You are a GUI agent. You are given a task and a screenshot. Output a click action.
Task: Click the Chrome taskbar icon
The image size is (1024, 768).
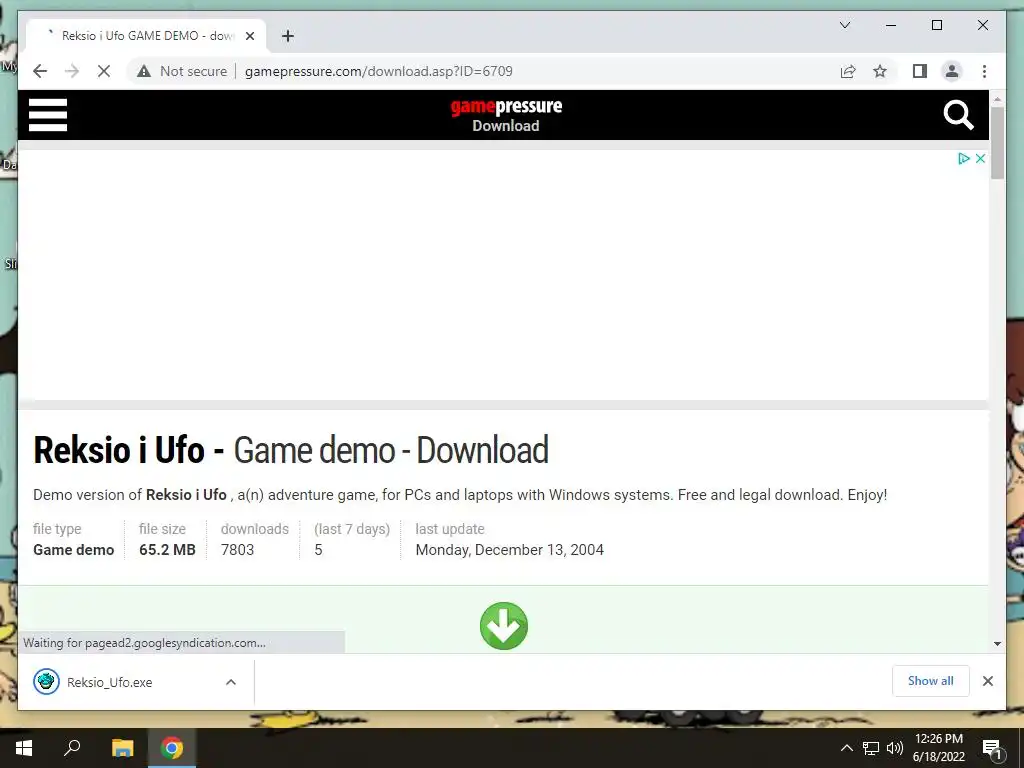pyautogui.click(x=172, y=748)
